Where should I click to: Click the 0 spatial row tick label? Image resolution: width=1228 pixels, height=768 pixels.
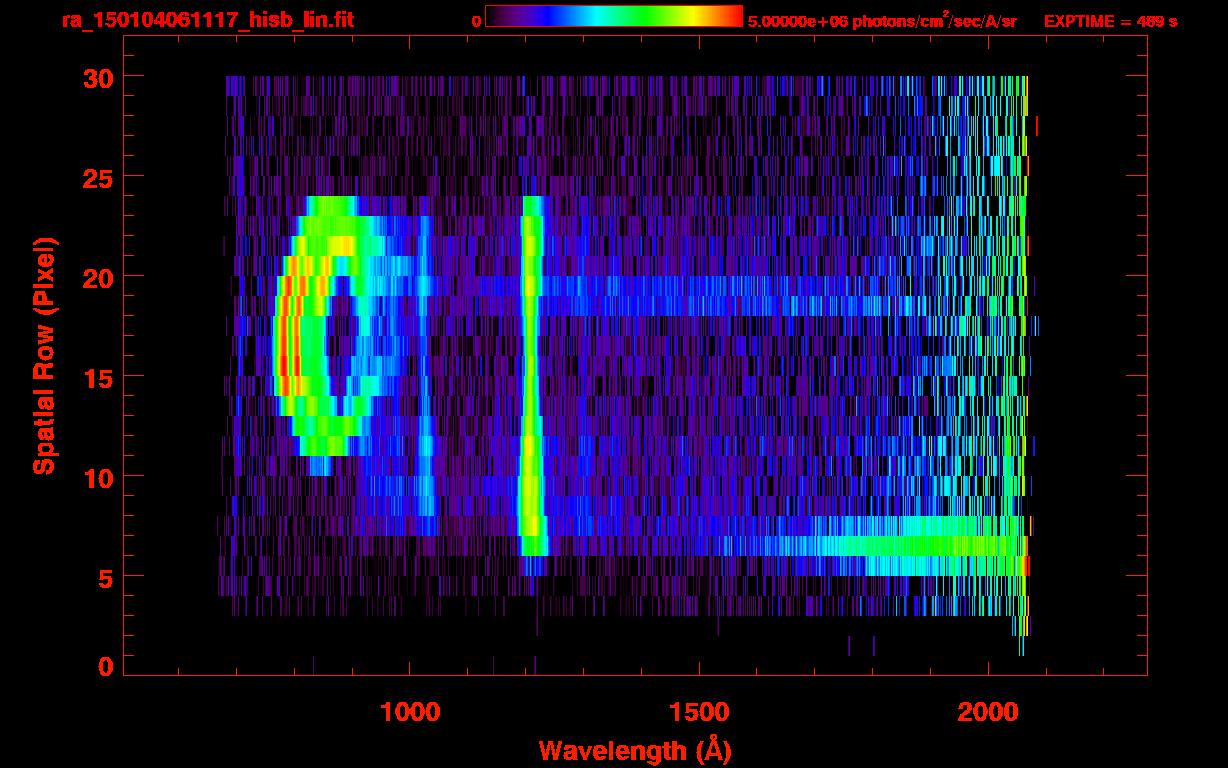[x=106, y=666]
